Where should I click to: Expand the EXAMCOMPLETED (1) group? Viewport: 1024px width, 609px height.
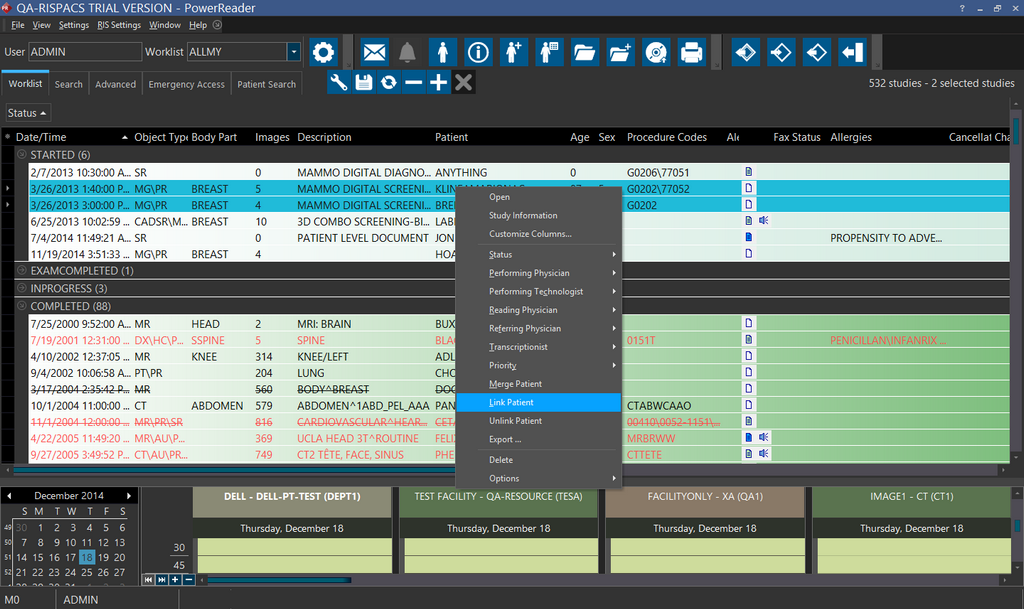22,271
